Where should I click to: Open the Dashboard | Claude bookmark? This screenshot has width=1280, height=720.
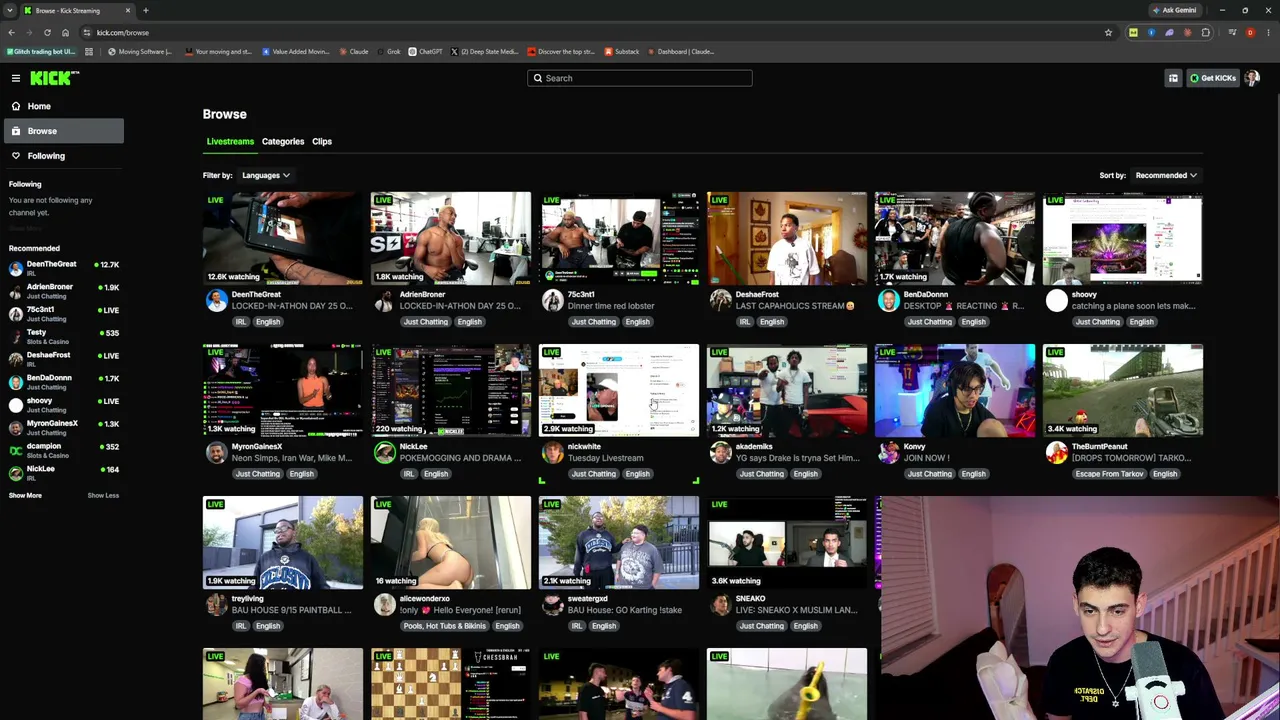[x=679, y=52]
